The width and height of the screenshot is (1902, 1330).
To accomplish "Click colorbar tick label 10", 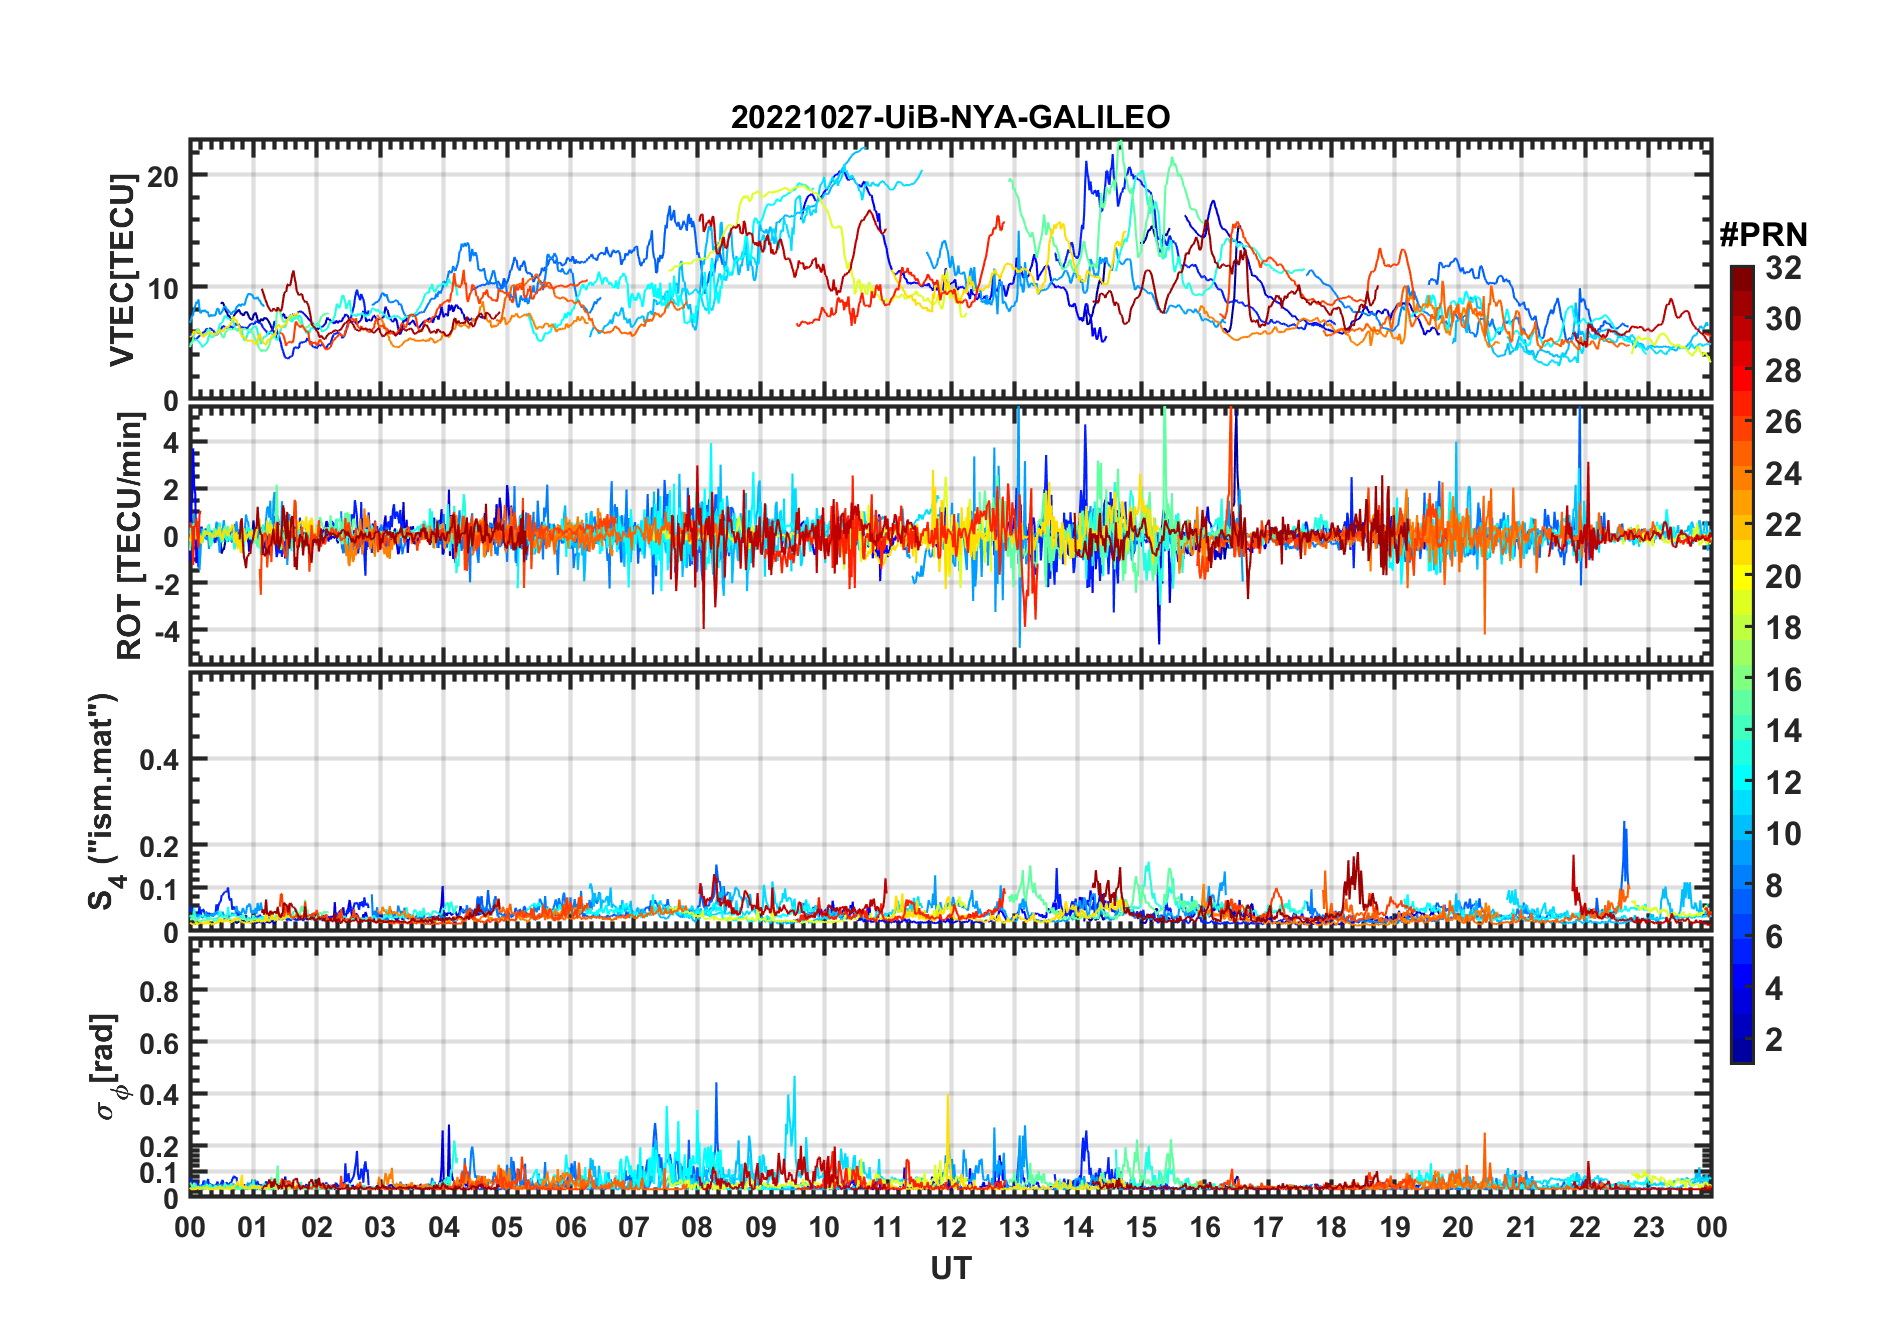I will [1783, 834].
